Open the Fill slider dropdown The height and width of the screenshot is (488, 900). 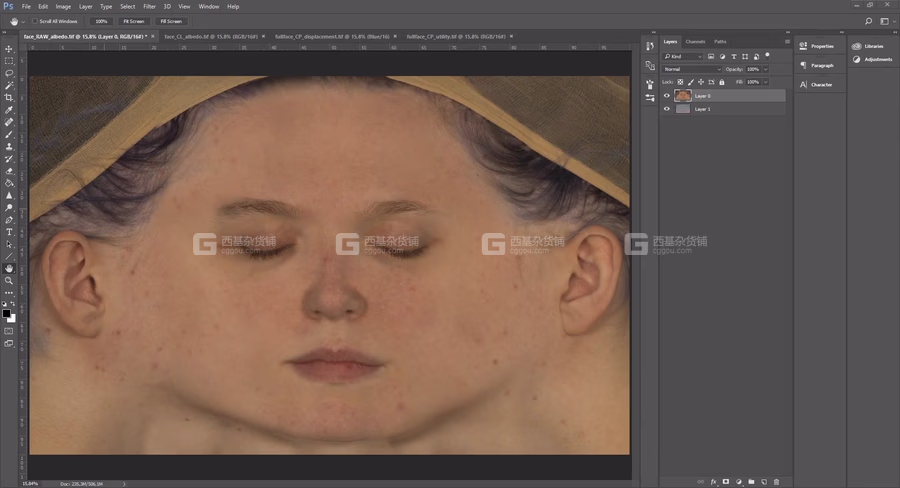765,82
